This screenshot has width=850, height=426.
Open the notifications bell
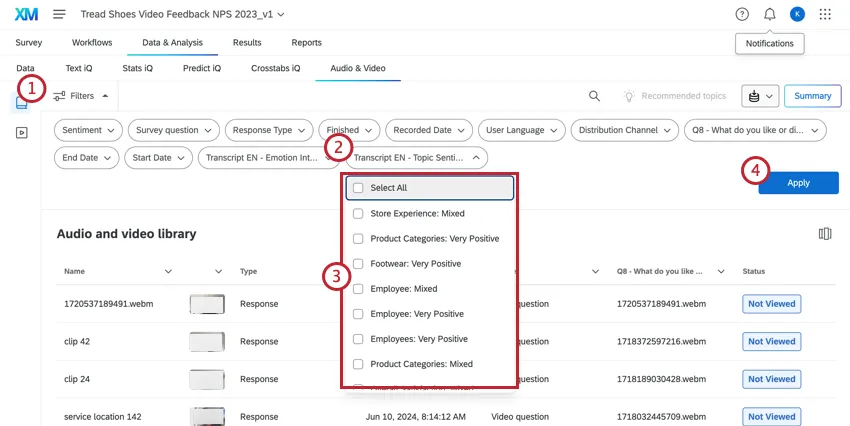click(x=769, y=14)
